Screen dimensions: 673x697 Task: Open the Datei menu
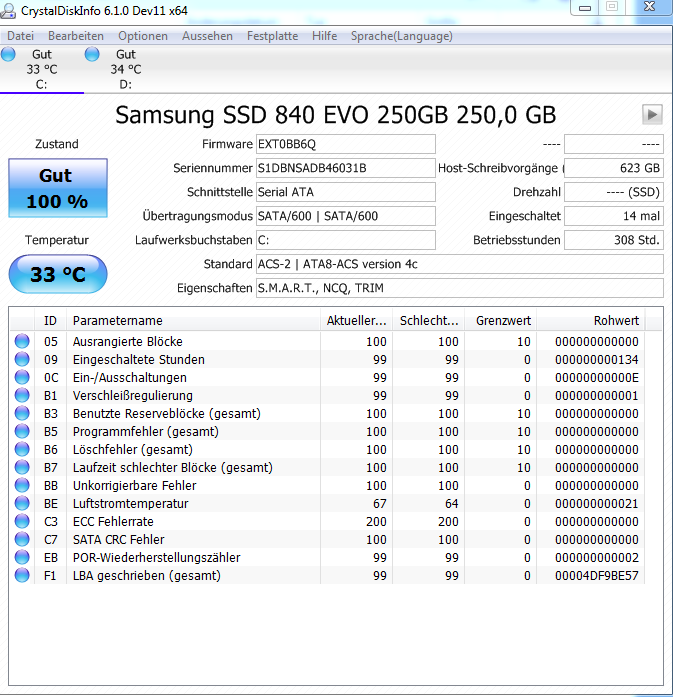click(20, 36)
